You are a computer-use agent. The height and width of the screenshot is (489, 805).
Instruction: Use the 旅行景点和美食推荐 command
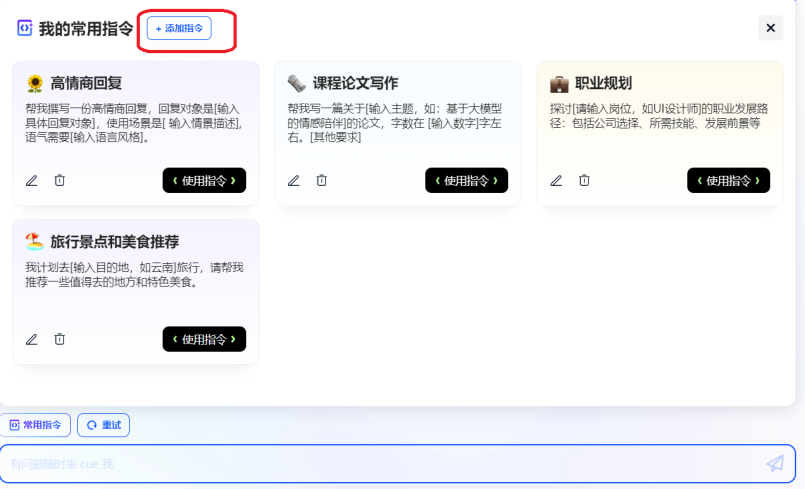click(x=204, y=340)
